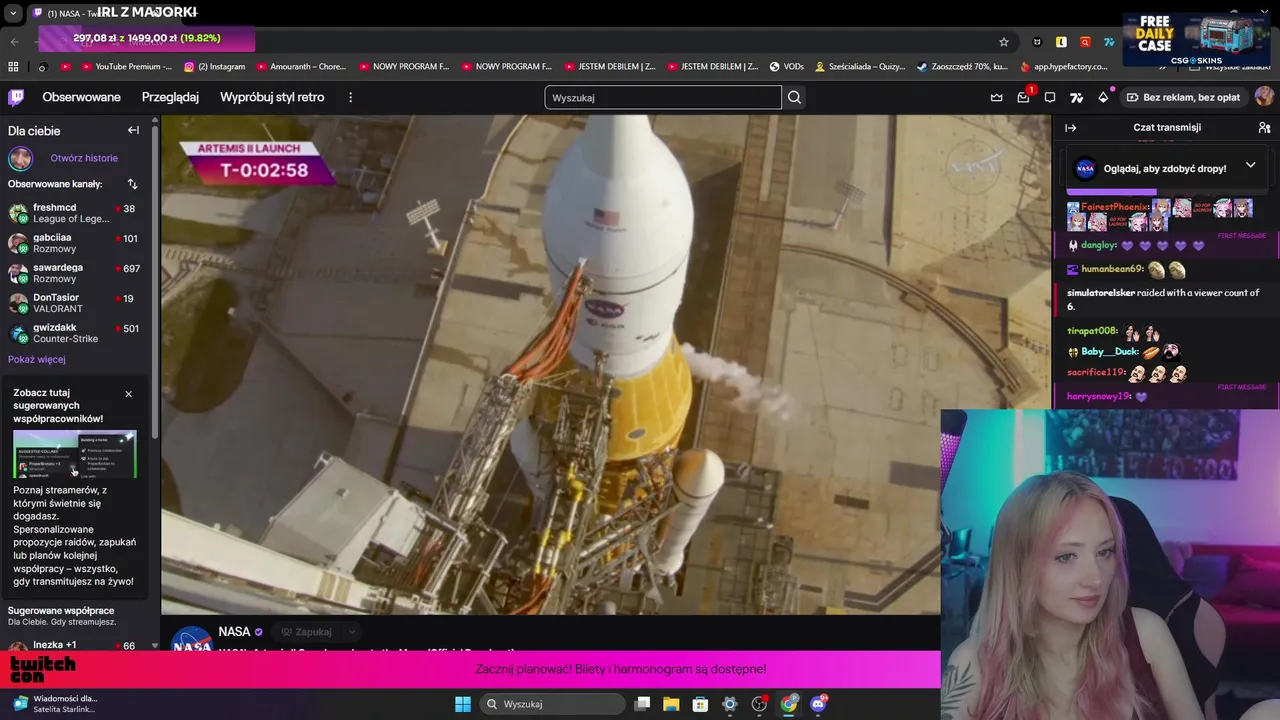Open the whispers chat bubble icon

(x=1050, y=97)
